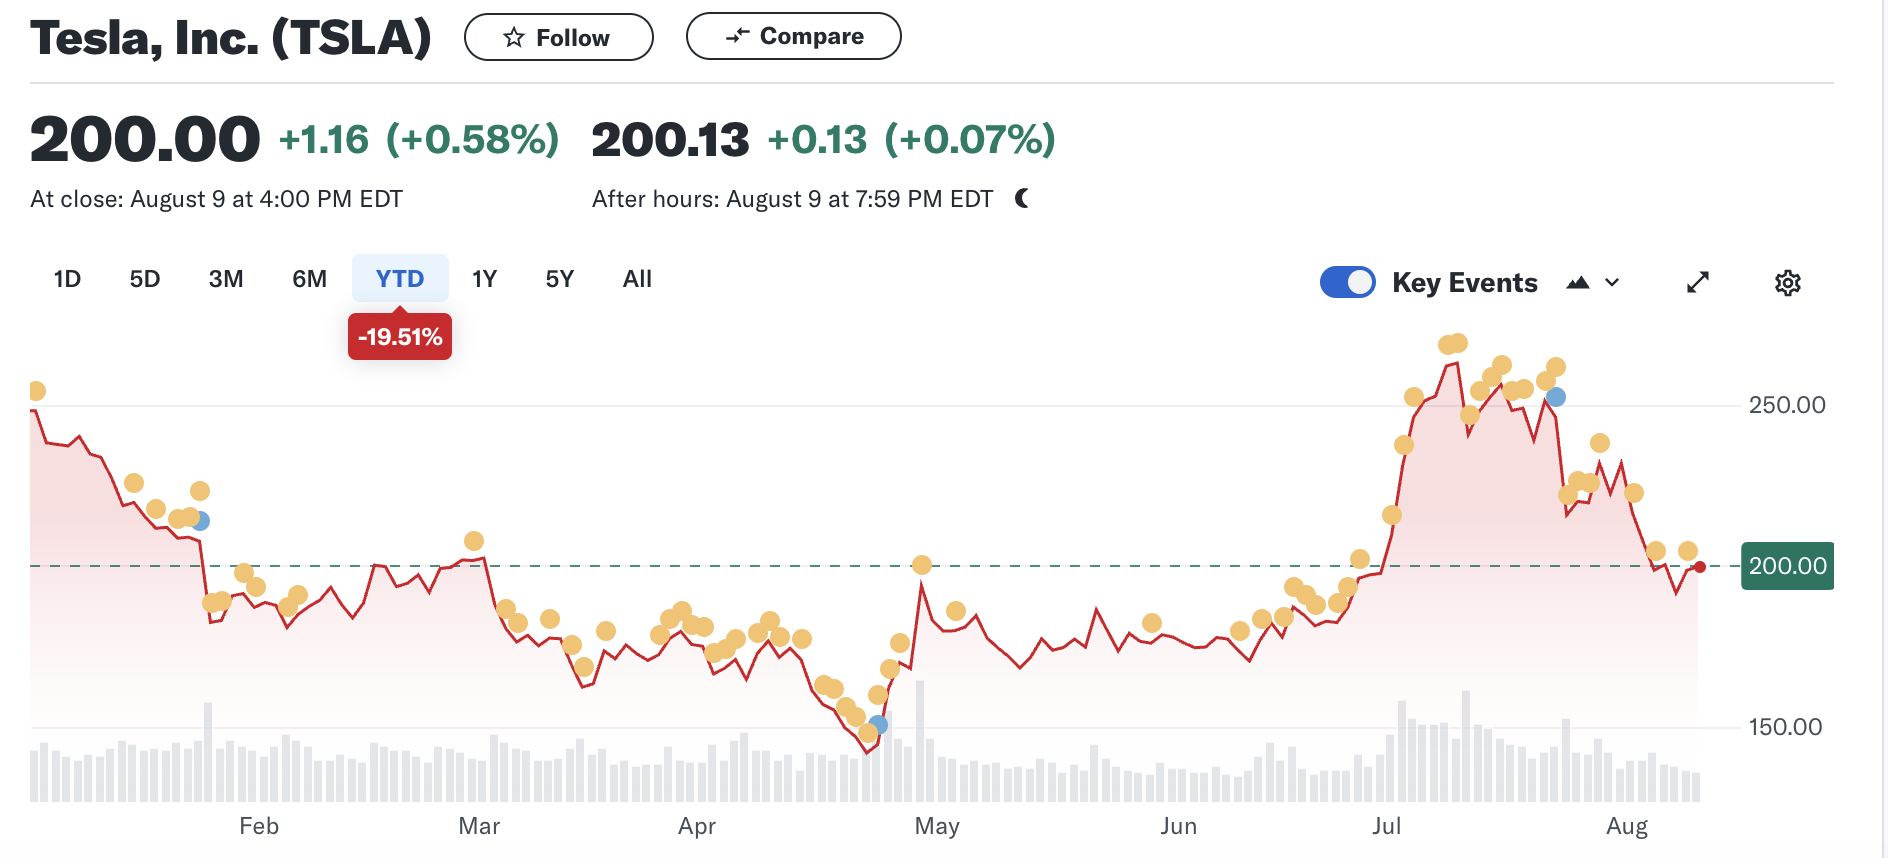
Task: Click the green 200.00 price axis label
Action: [x=1786, y=566]
